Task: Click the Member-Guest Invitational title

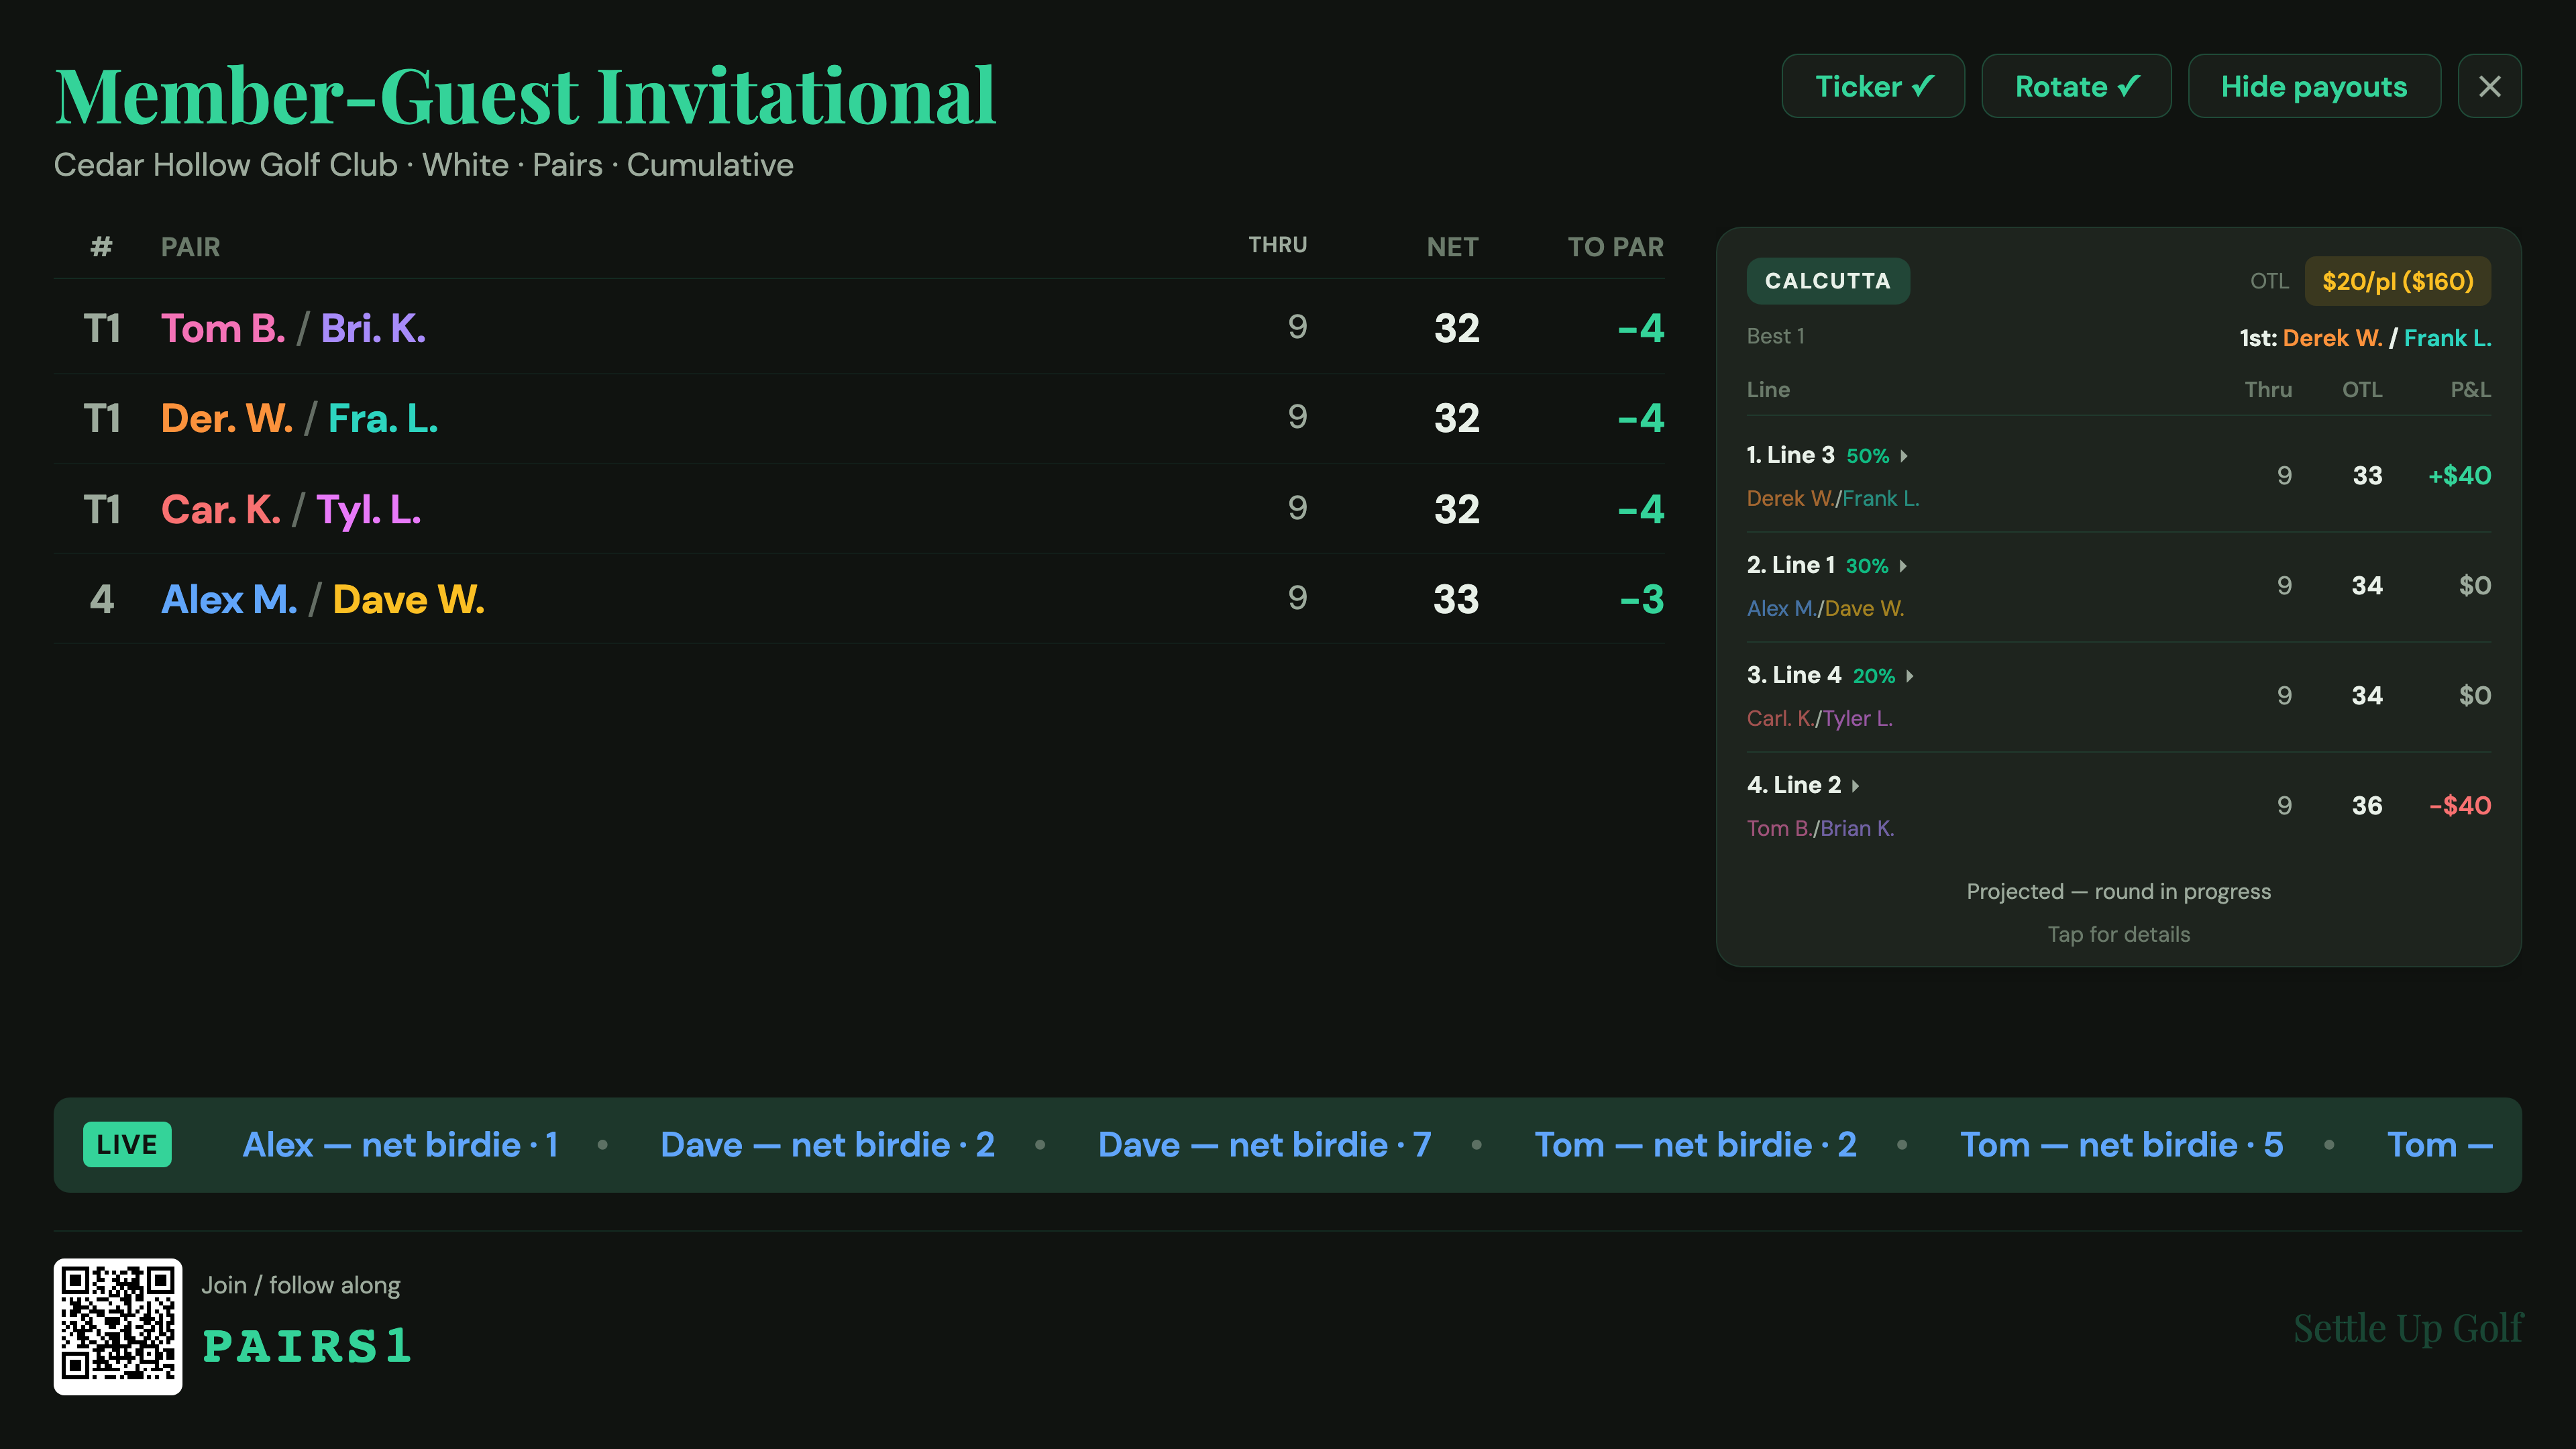Action: point(525,95)
